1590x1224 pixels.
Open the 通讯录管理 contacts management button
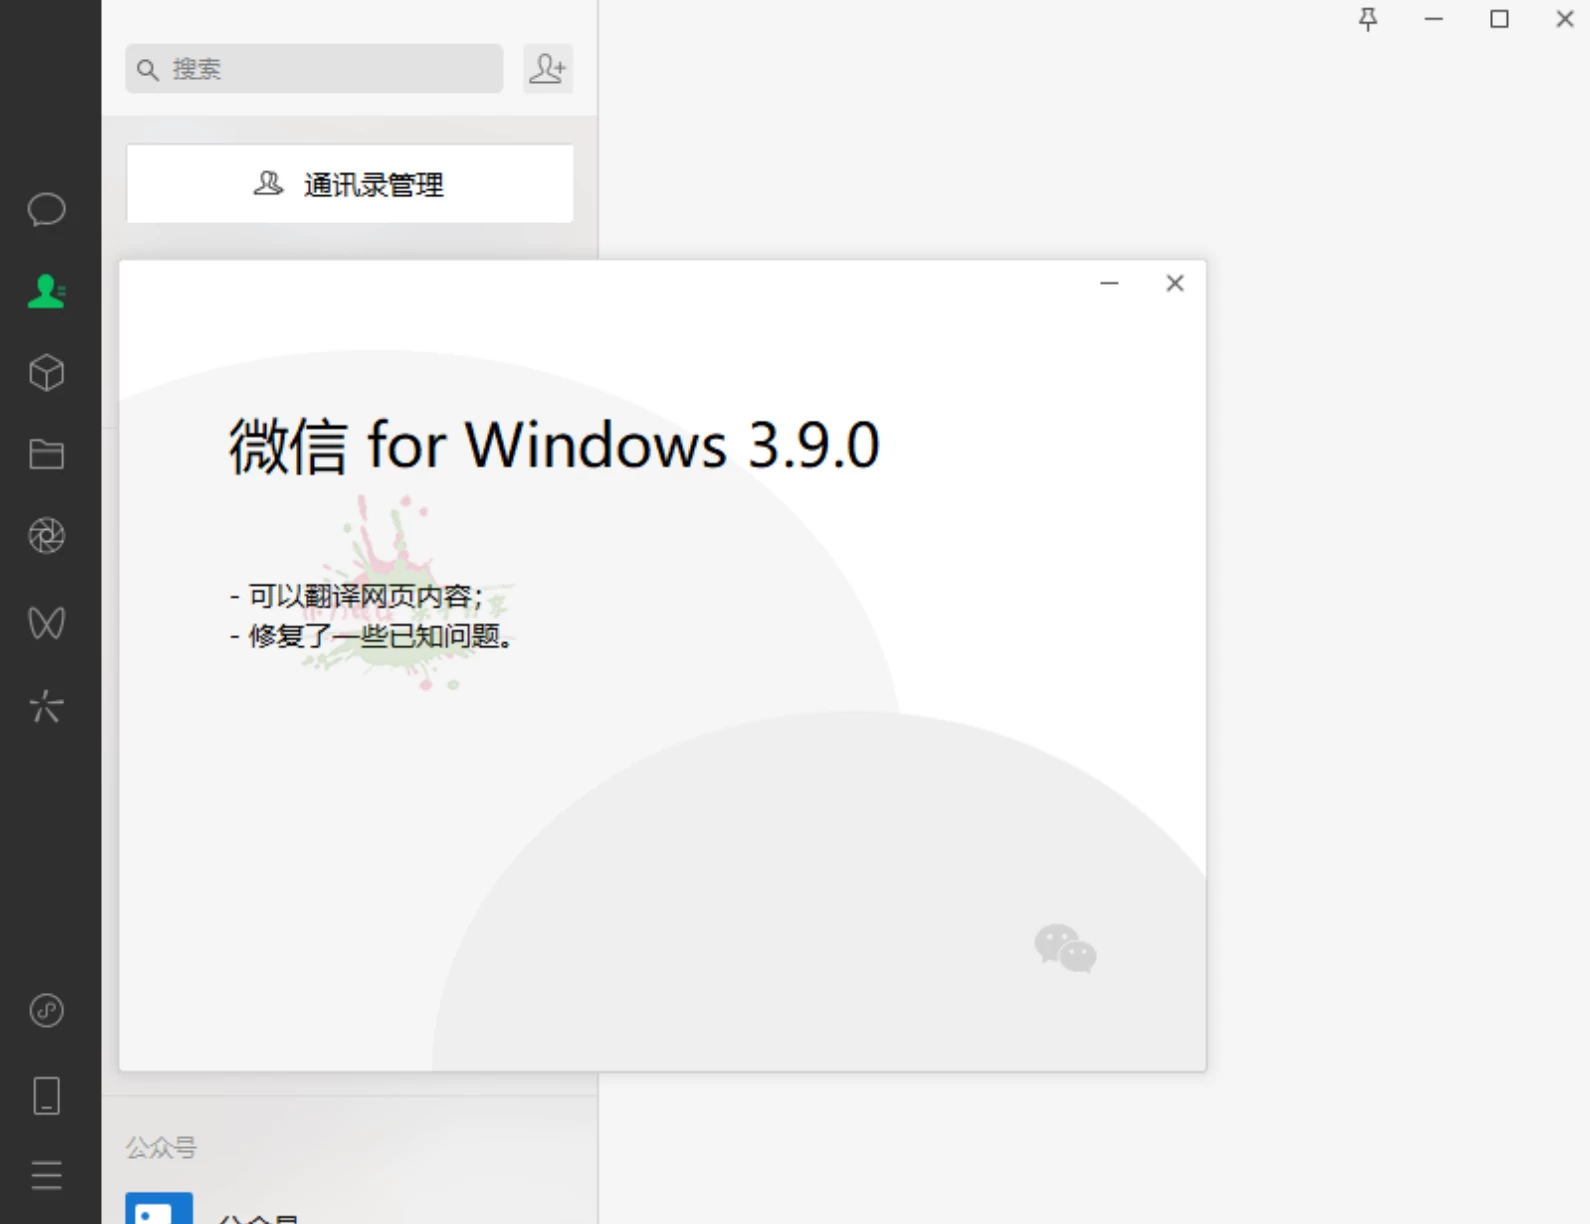(350, 184)
